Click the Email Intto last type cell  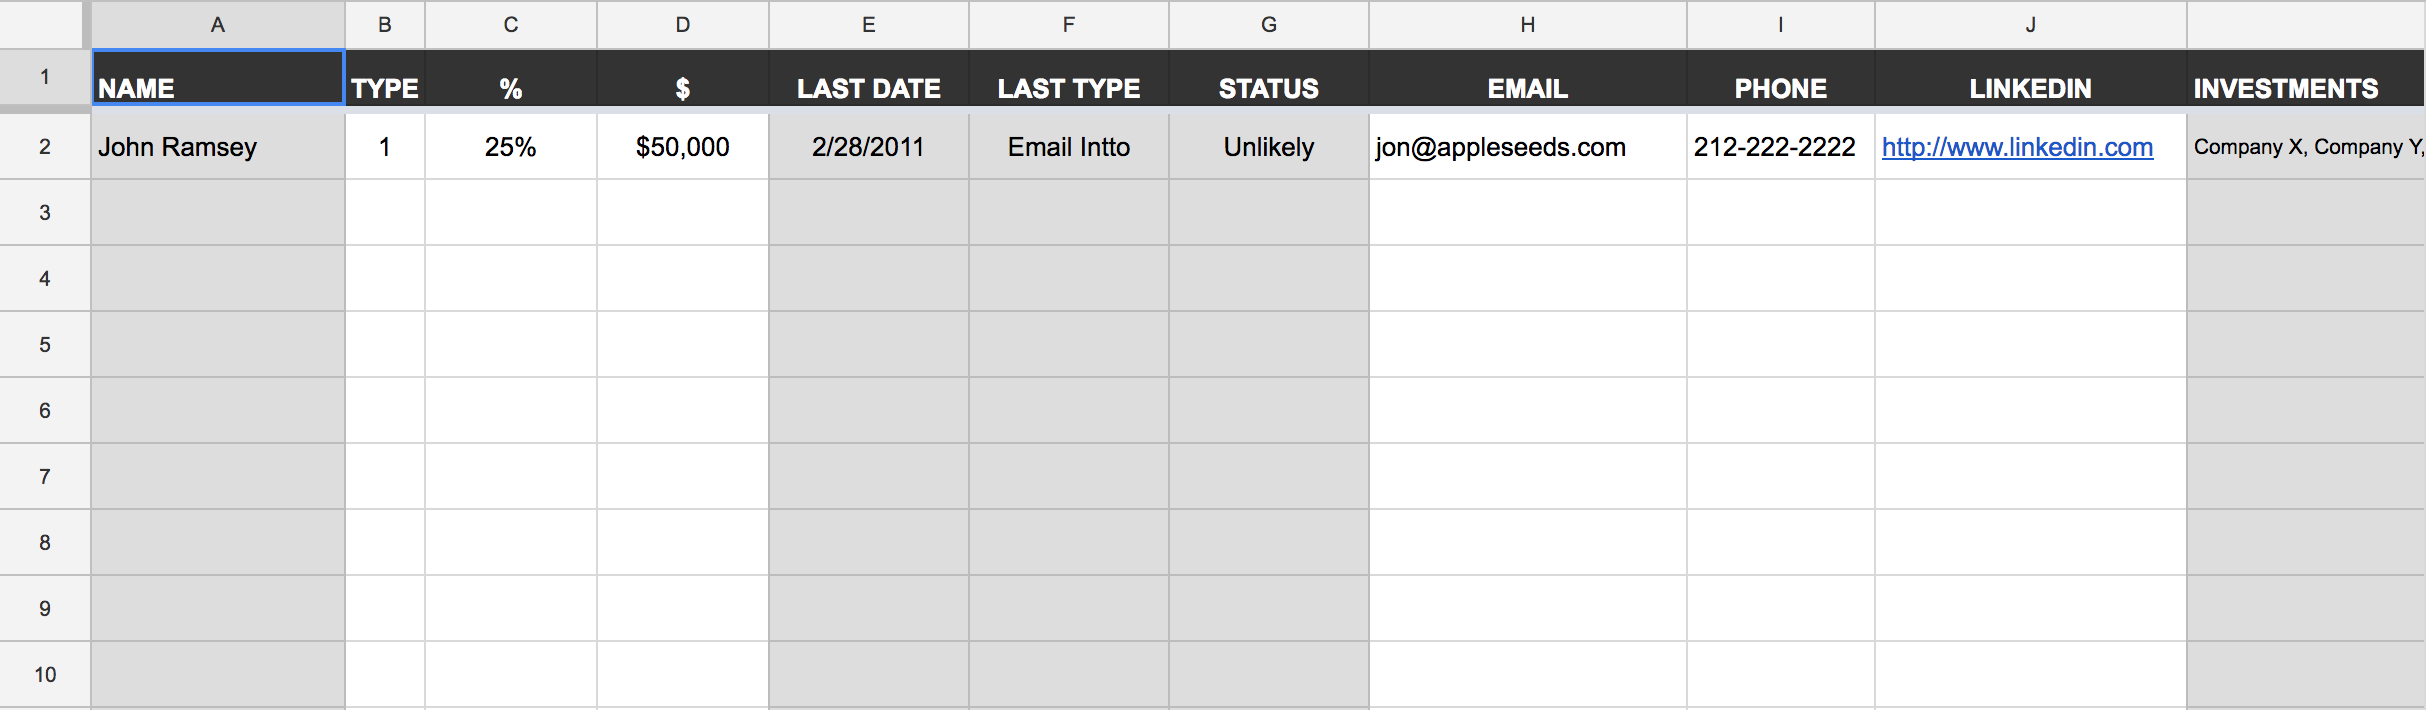pos(1068,147)
